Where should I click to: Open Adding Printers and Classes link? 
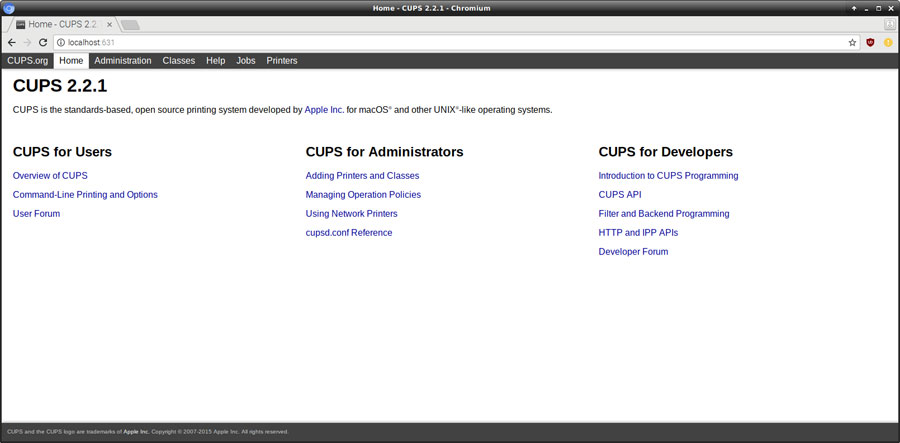(x=362, y=176)
